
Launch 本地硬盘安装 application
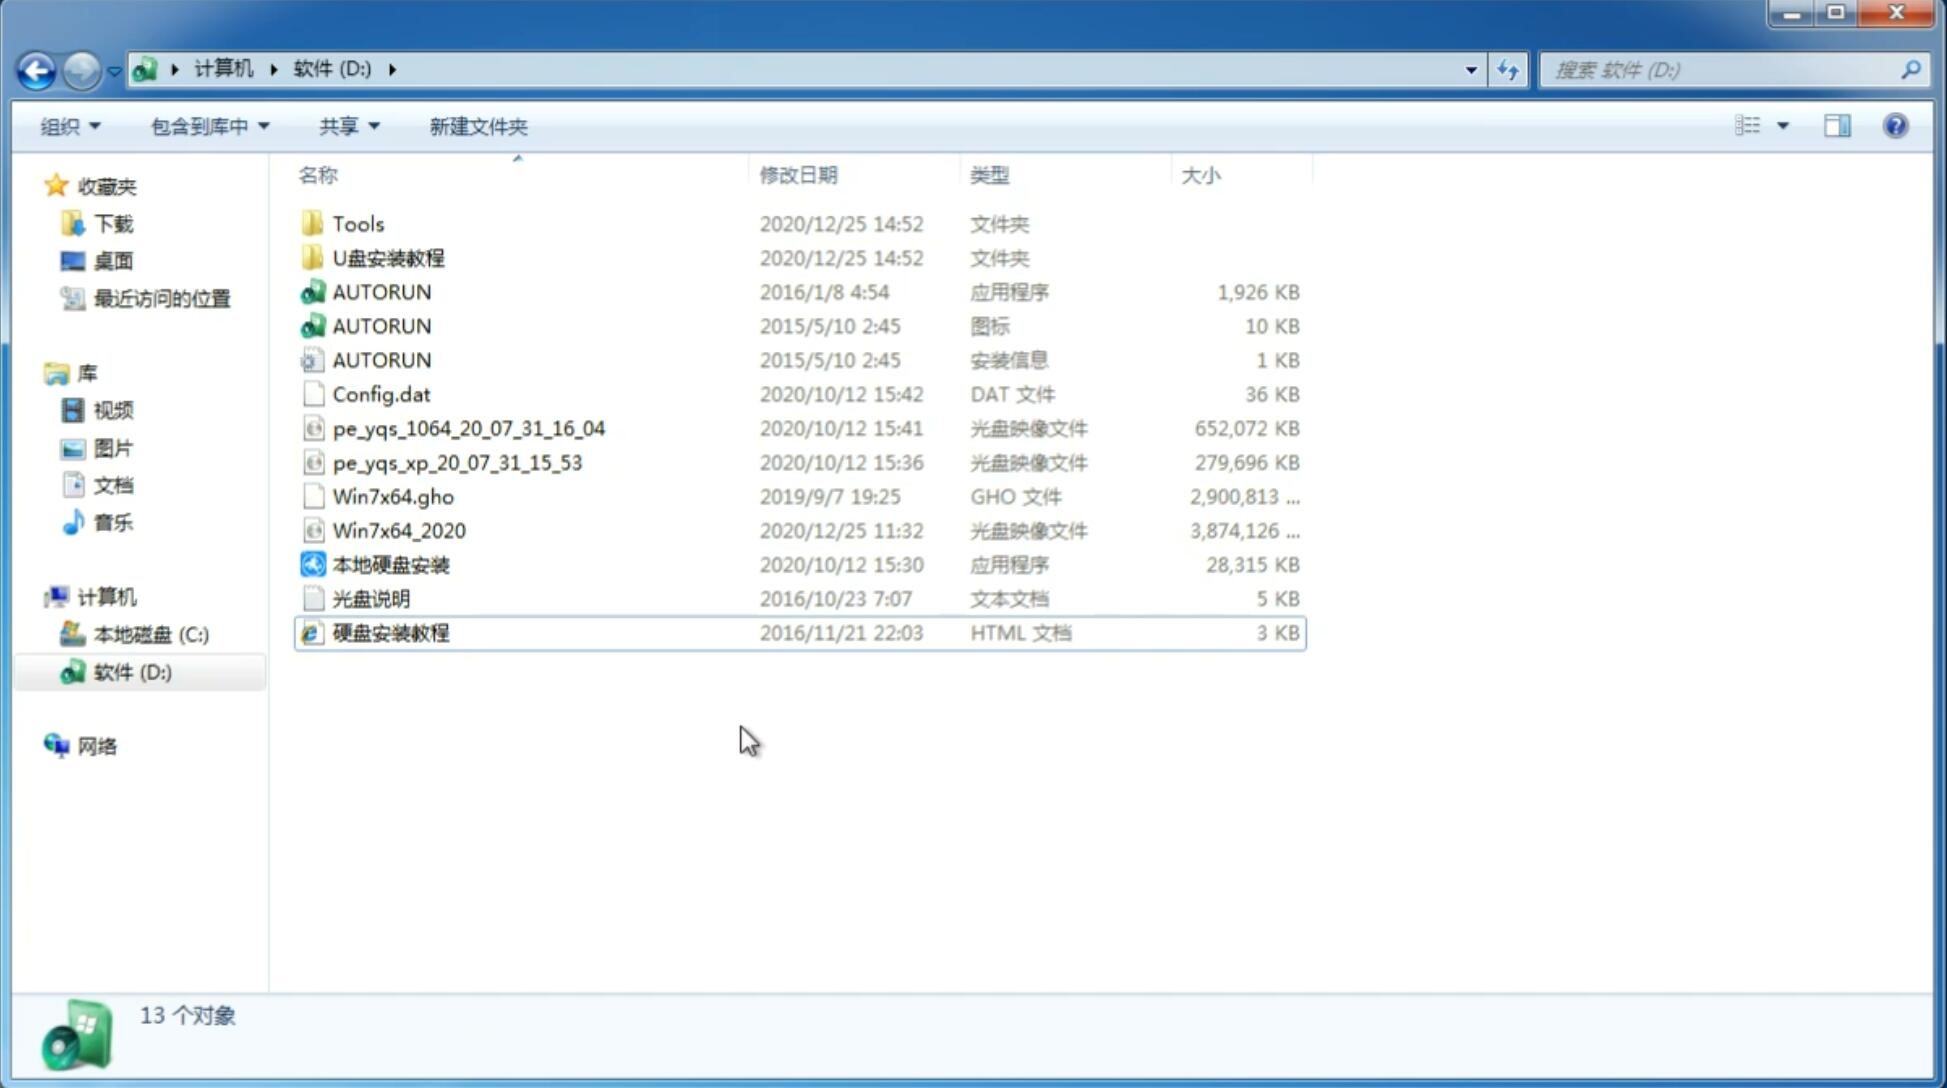[x=390, y=564]
